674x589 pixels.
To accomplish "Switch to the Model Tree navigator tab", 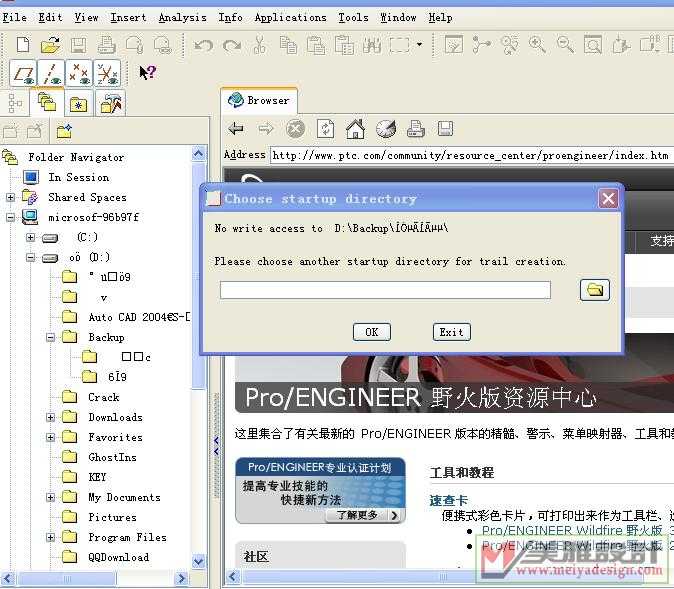I will pyautogui.click(x=15, y=103).
